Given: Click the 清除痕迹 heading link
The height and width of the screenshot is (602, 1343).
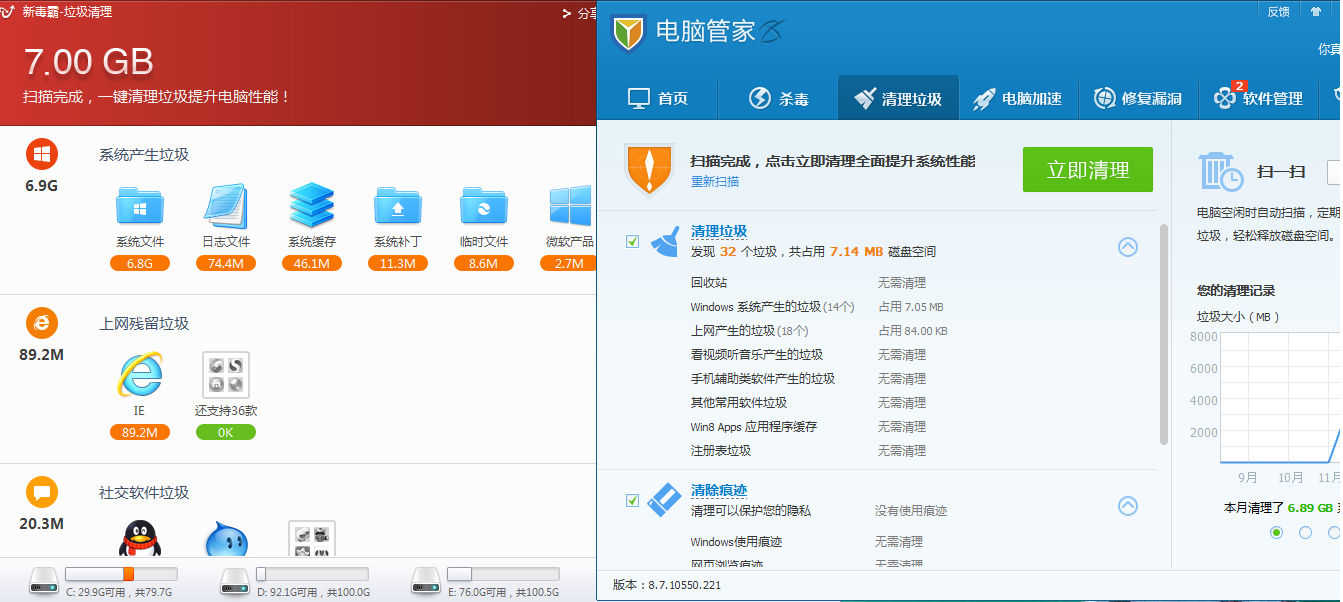Looking at the screenshot, I should pyautogui.click(x=719, y=490).
